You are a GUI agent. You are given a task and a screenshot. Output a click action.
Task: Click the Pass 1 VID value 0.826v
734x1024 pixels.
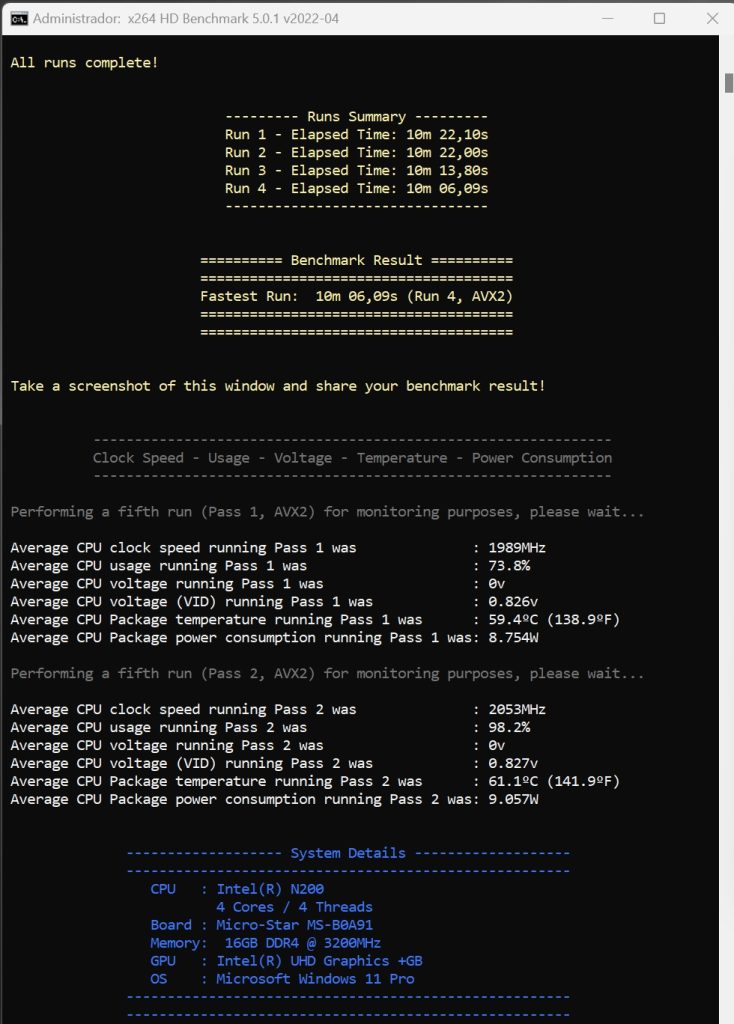click(513, 601)
